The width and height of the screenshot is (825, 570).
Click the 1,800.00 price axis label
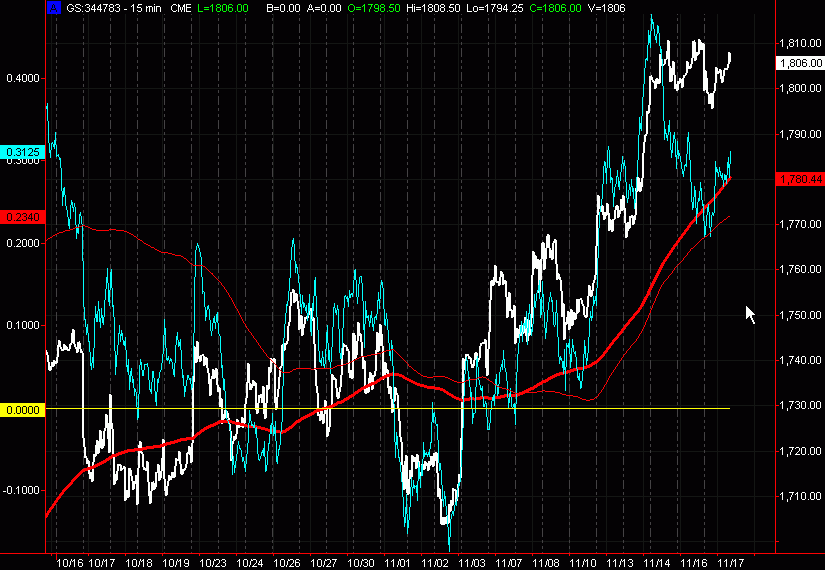(x=800, y=88)
